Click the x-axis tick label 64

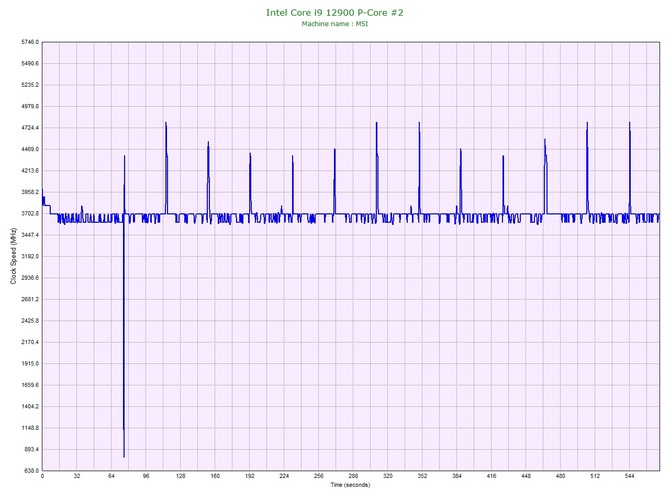[x=111, y=476]
